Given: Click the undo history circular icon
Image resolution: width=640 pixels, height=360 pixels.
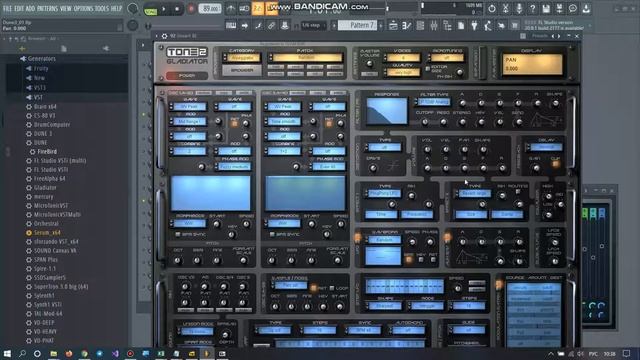Looking at the screenshot, I should click(x=492, y=8).
